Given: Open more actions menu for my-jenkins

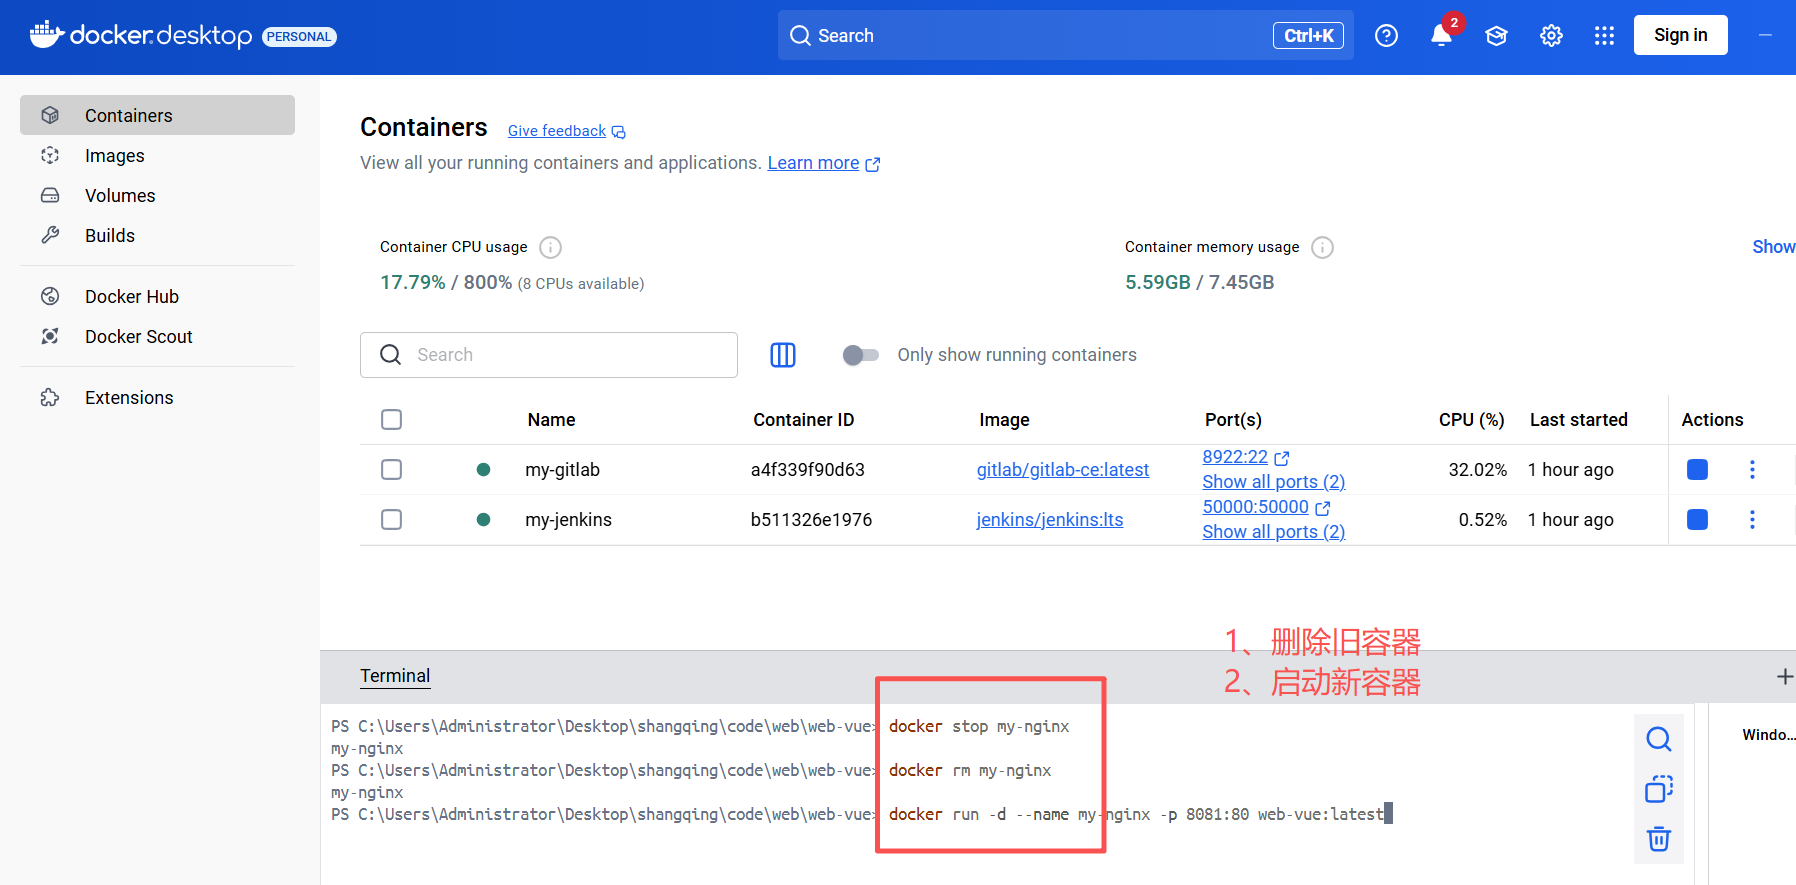Looking at the screenshot, I should [x=1752, y=519].
